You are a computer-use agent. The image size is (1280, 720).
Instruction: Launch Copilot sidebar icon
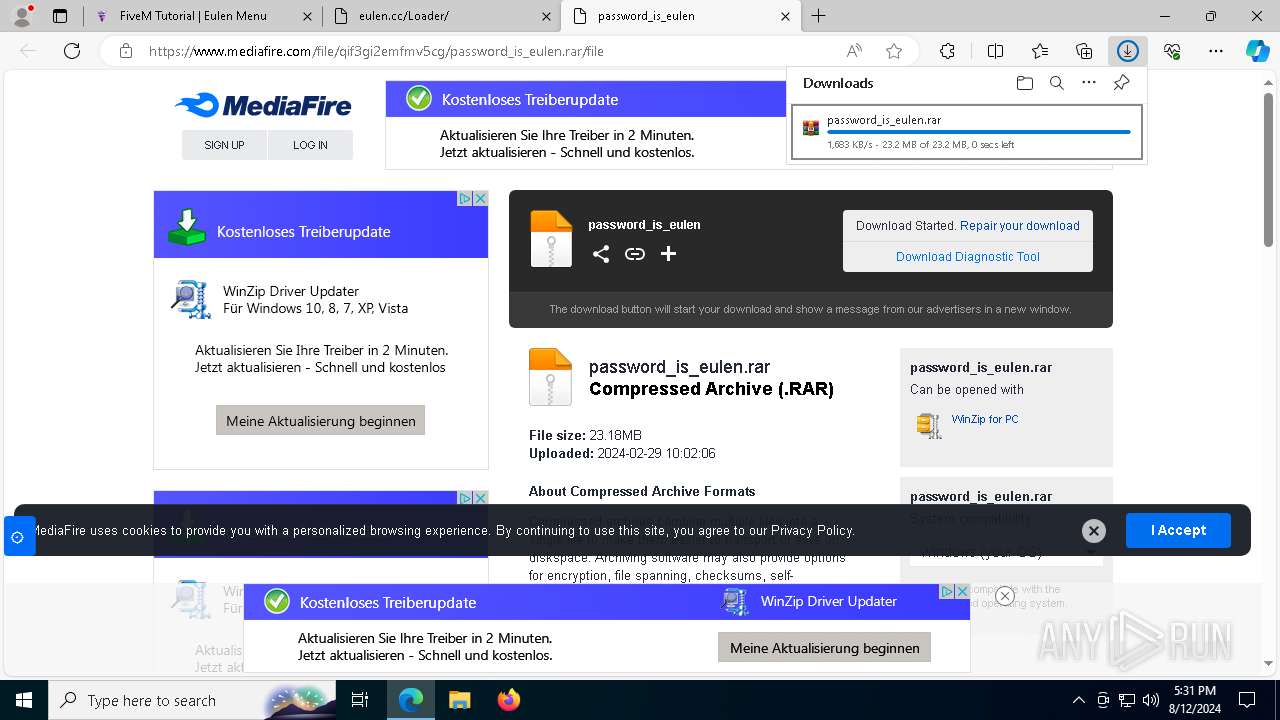click(x=1257, y=51)
